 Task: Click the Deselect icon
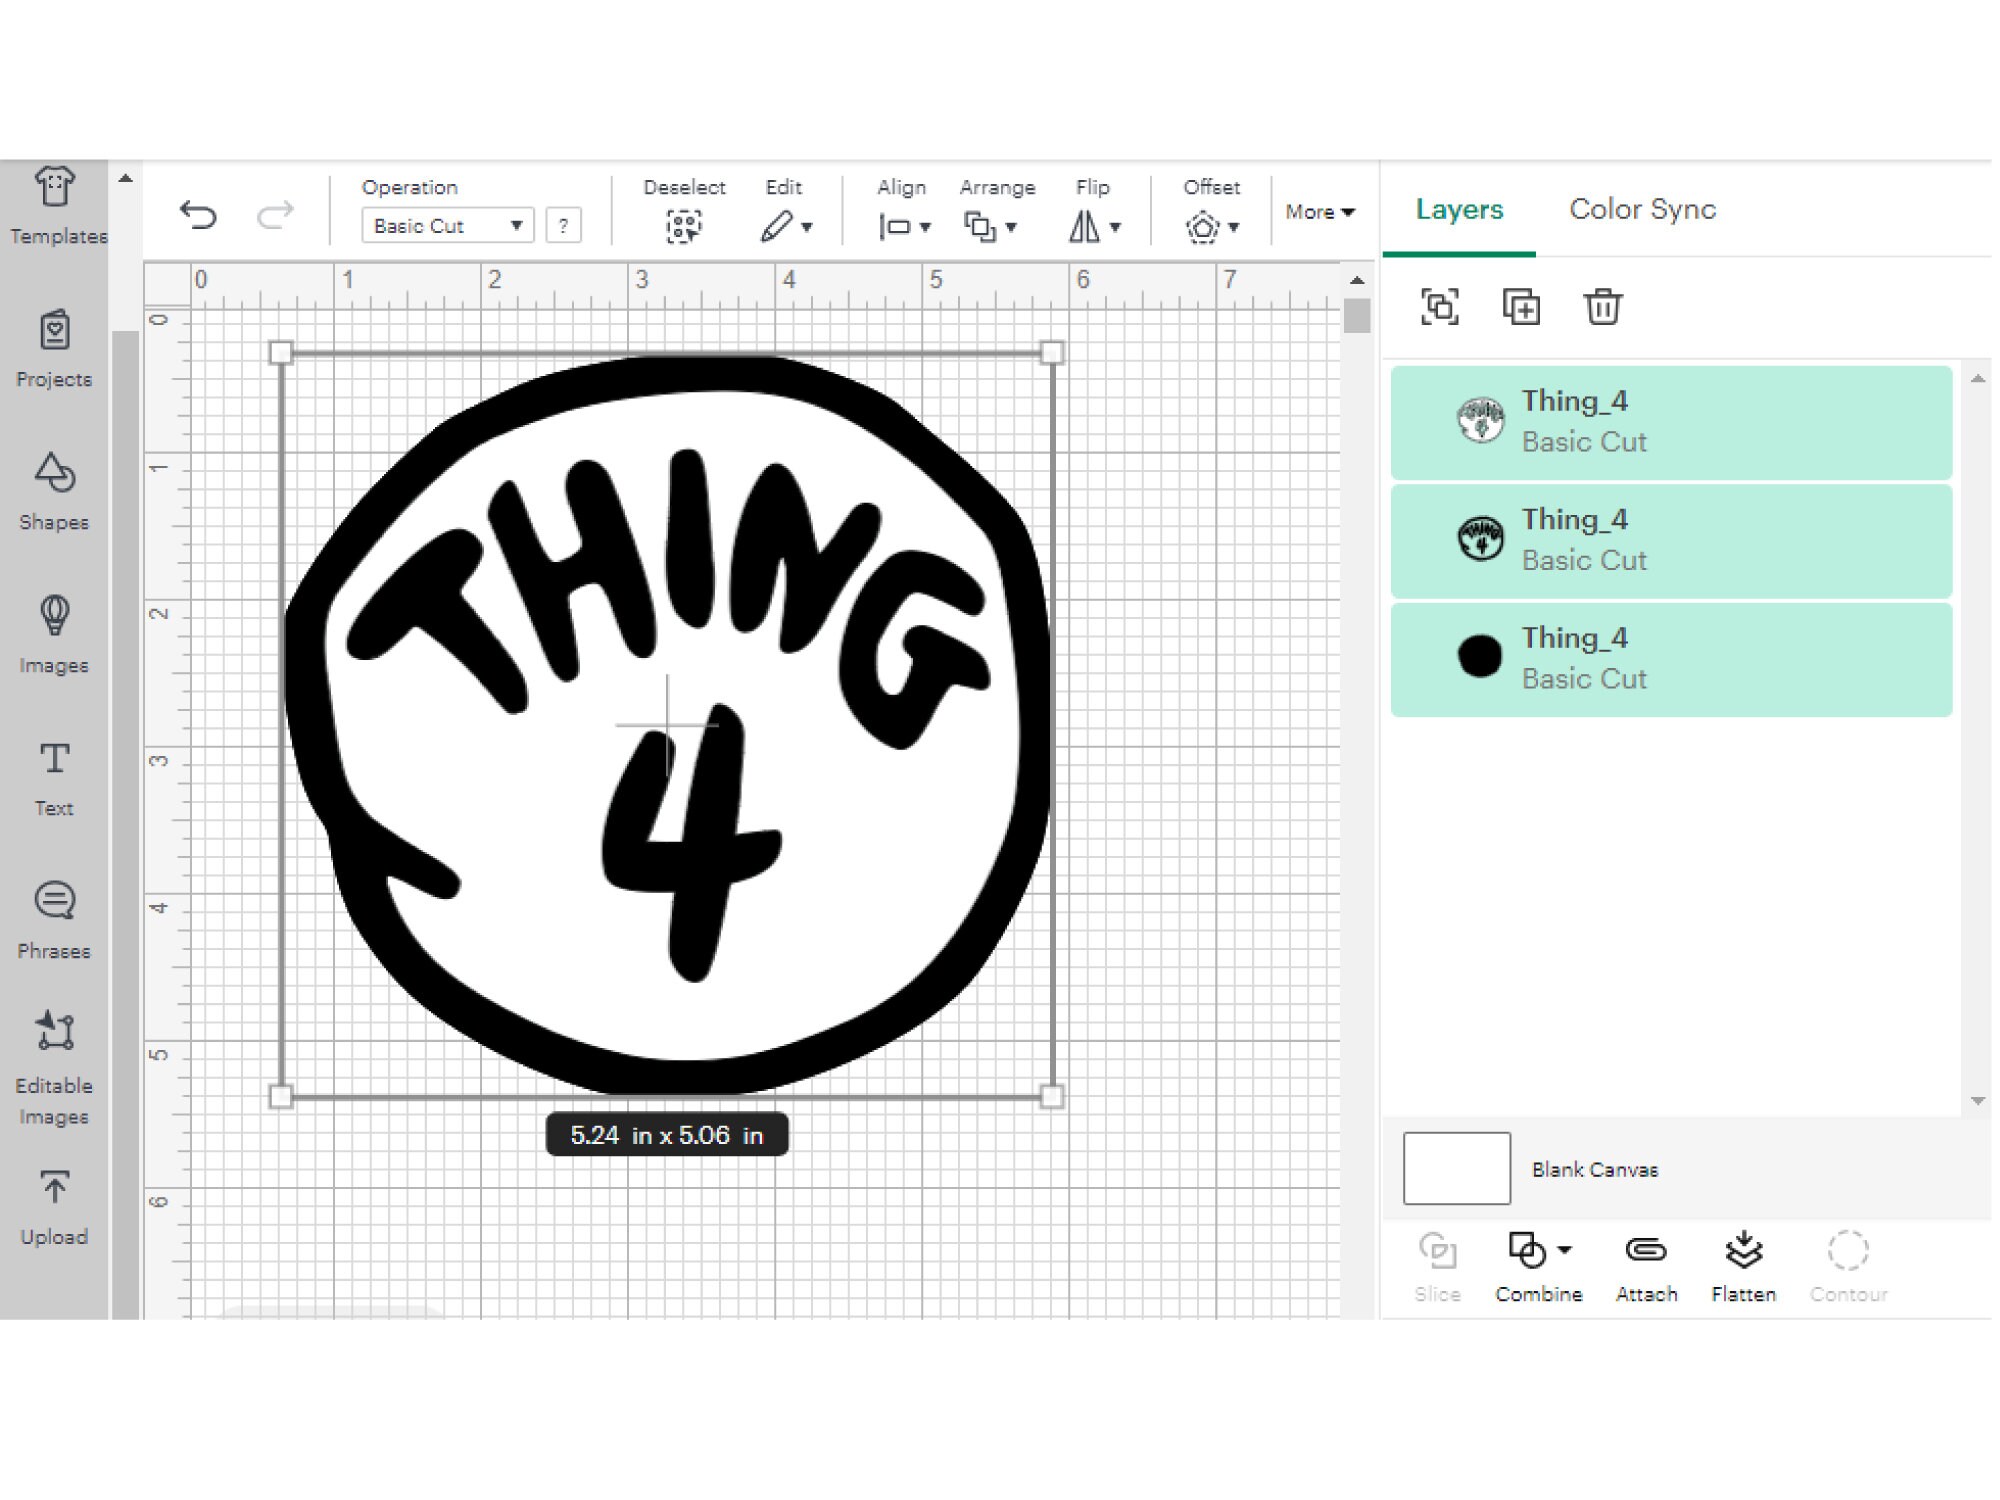(x=685, y=225)
